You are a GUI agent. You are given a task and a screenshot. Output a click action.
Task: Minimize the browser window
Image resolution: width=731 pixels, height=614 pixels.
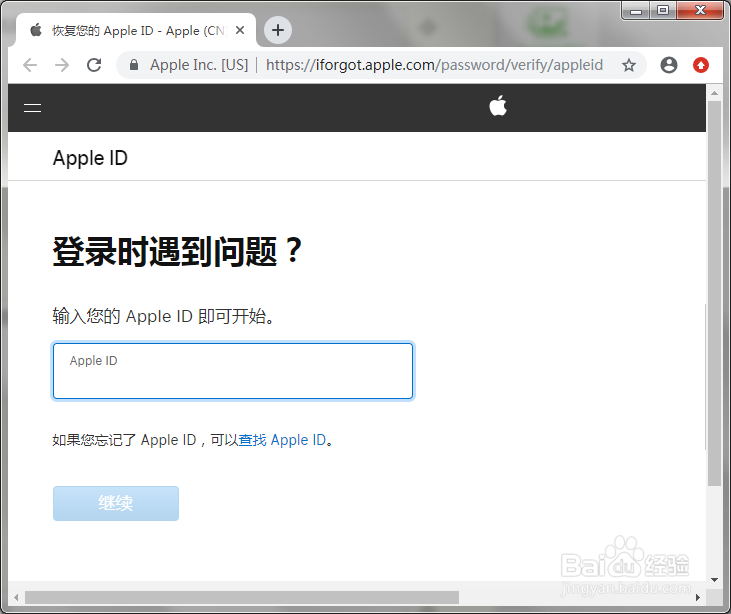click(635, 10)
